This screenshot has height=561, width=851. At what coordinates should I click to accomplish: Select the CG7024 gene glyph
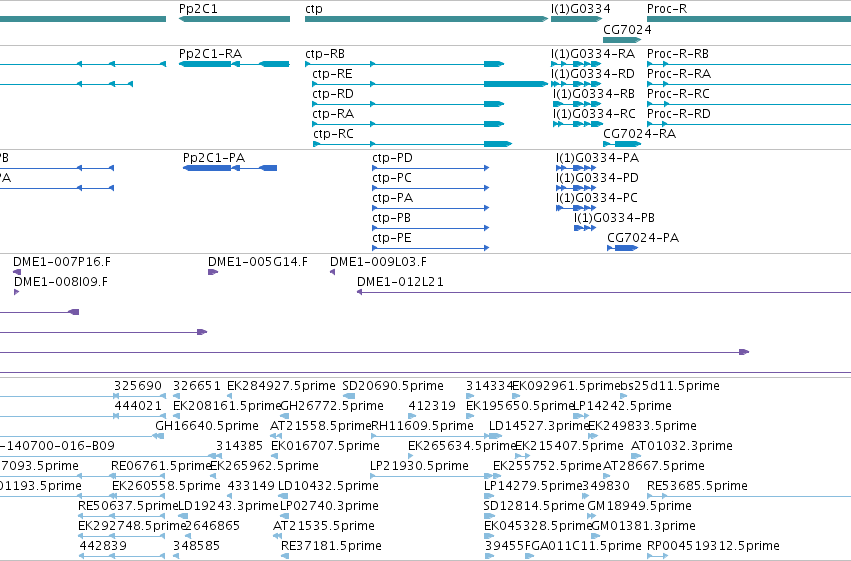click(622, 40)
